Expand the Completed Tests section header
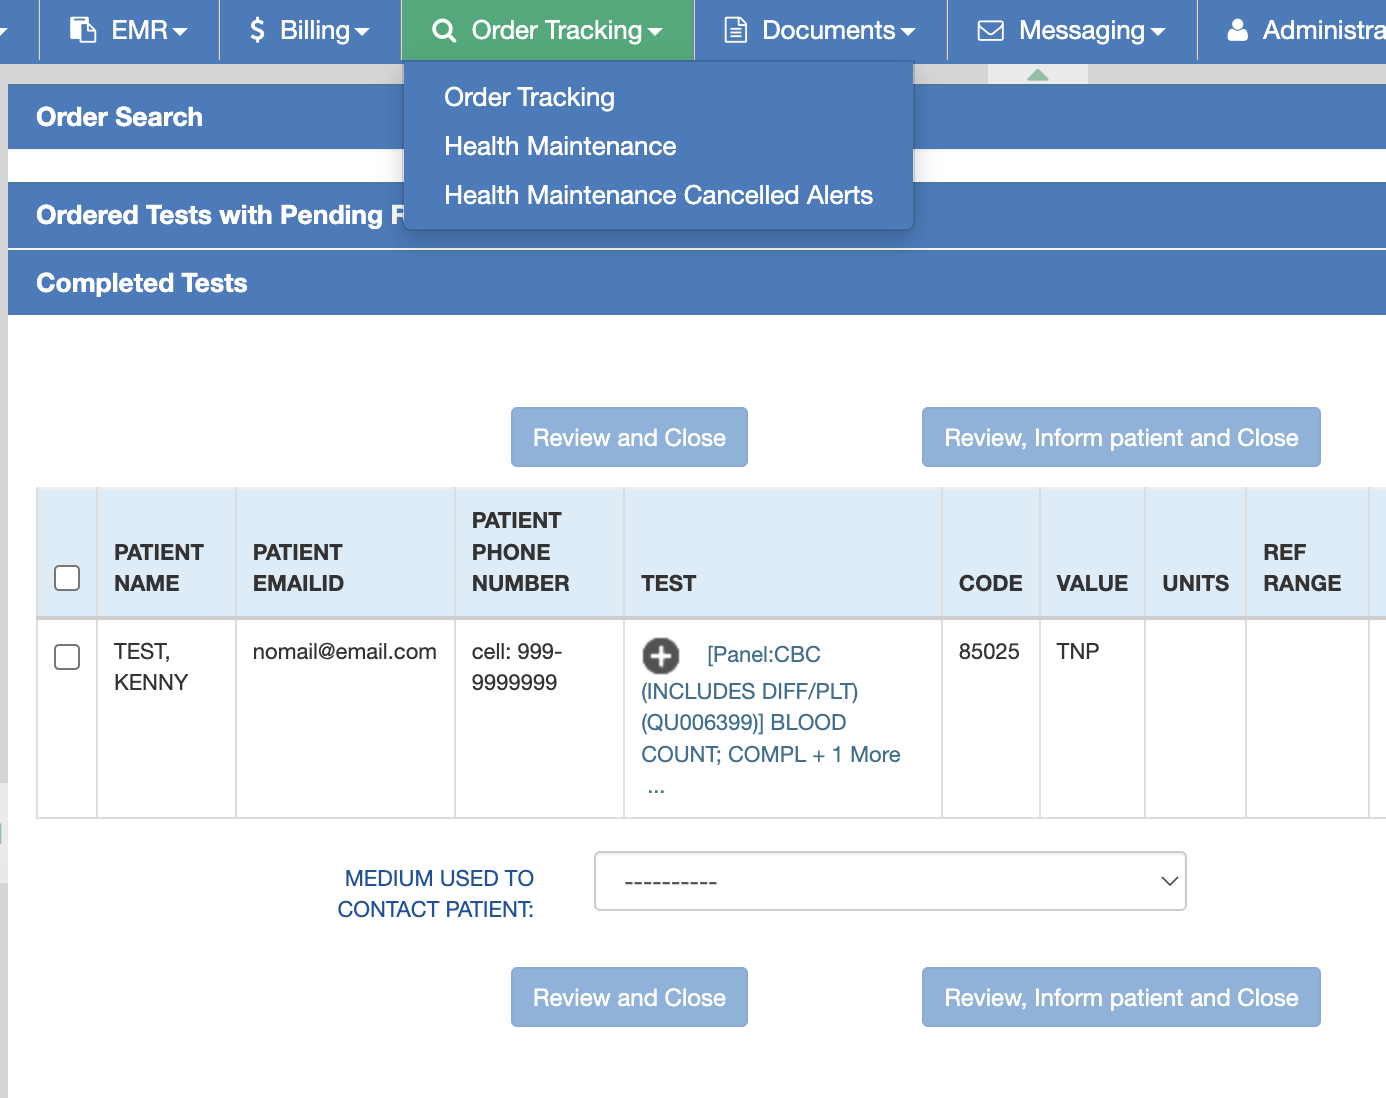Viewport: 1386px width, 1098px height. tap(142, 283)
